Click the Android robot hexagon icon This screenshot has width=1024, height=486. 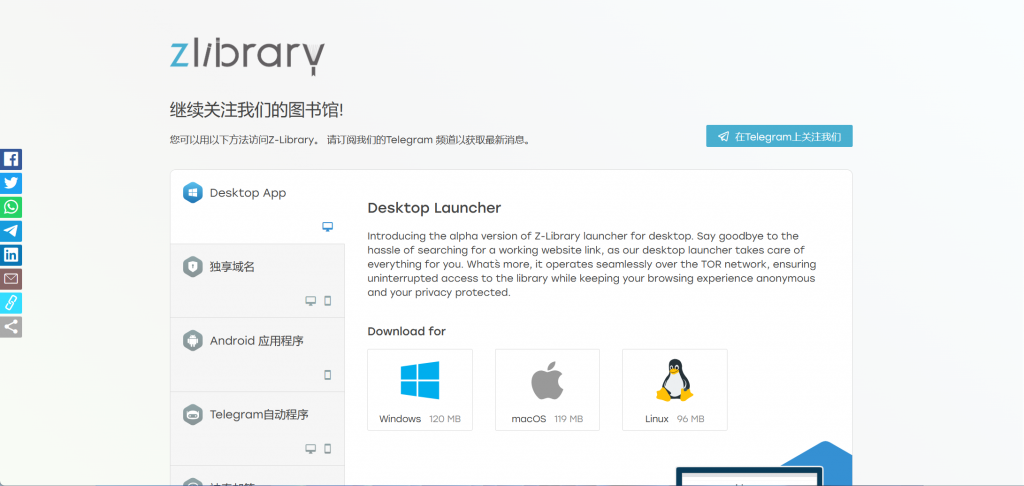[x=193, y=340]
